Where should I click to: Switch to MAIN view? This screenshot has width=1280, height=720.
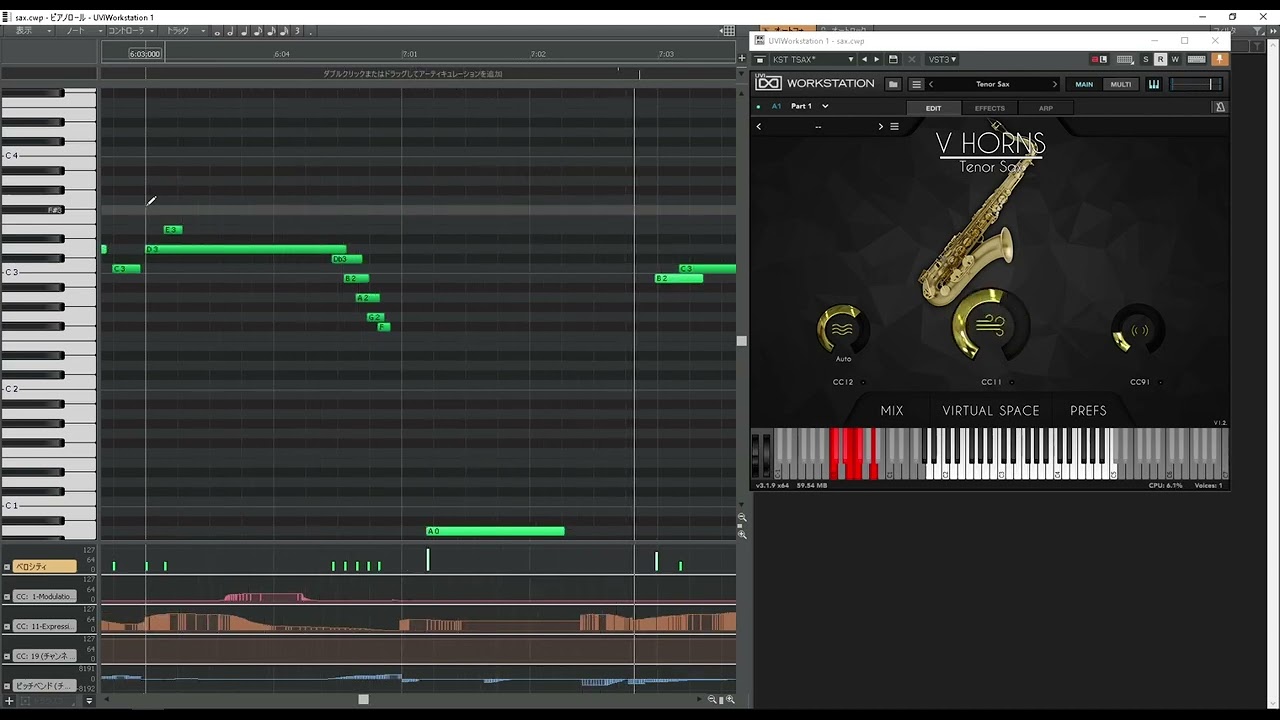pos(1084,84)
